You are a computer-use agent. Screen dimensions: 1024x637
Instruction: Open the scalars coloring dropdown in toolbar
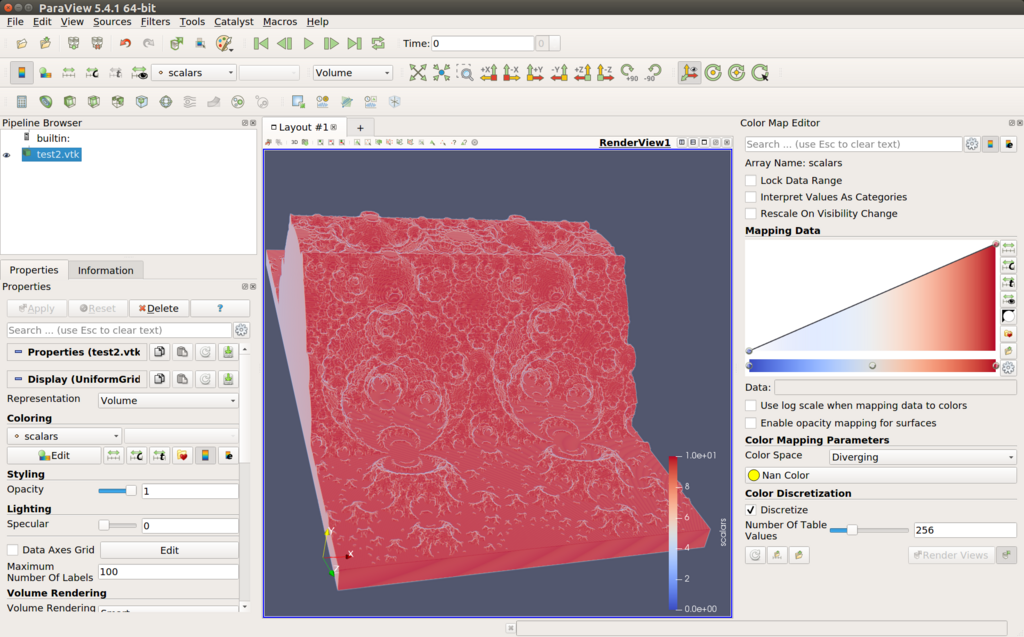tap(195, 73)
